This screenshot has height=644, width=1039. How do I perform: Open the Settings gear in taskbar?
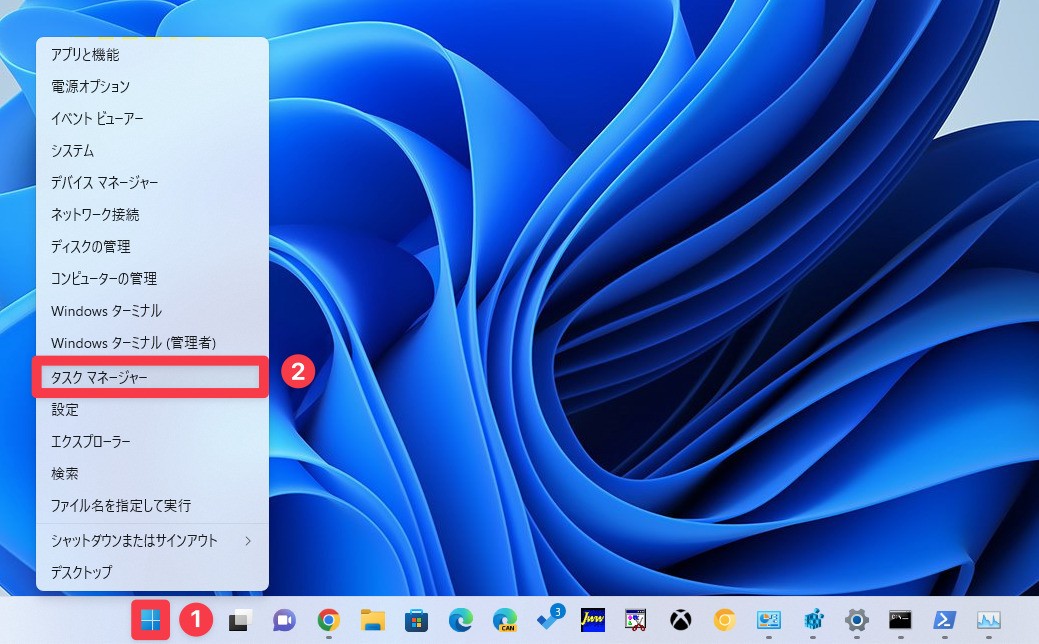[856, 620]
